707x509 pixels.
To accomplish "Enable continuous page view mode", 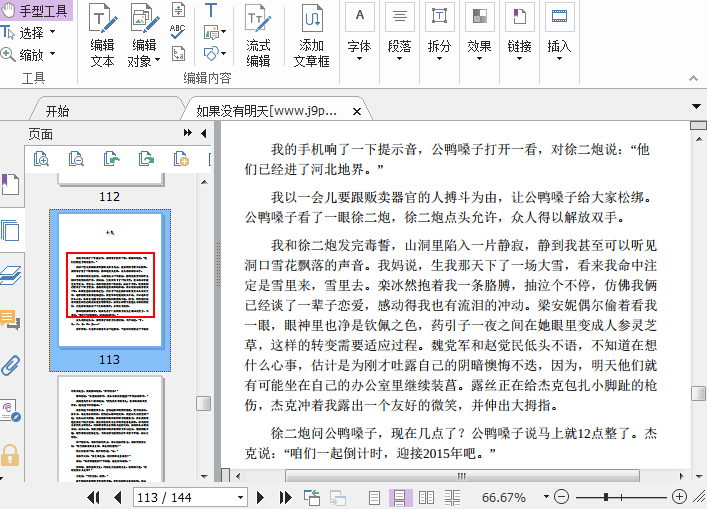I will 399,497.
